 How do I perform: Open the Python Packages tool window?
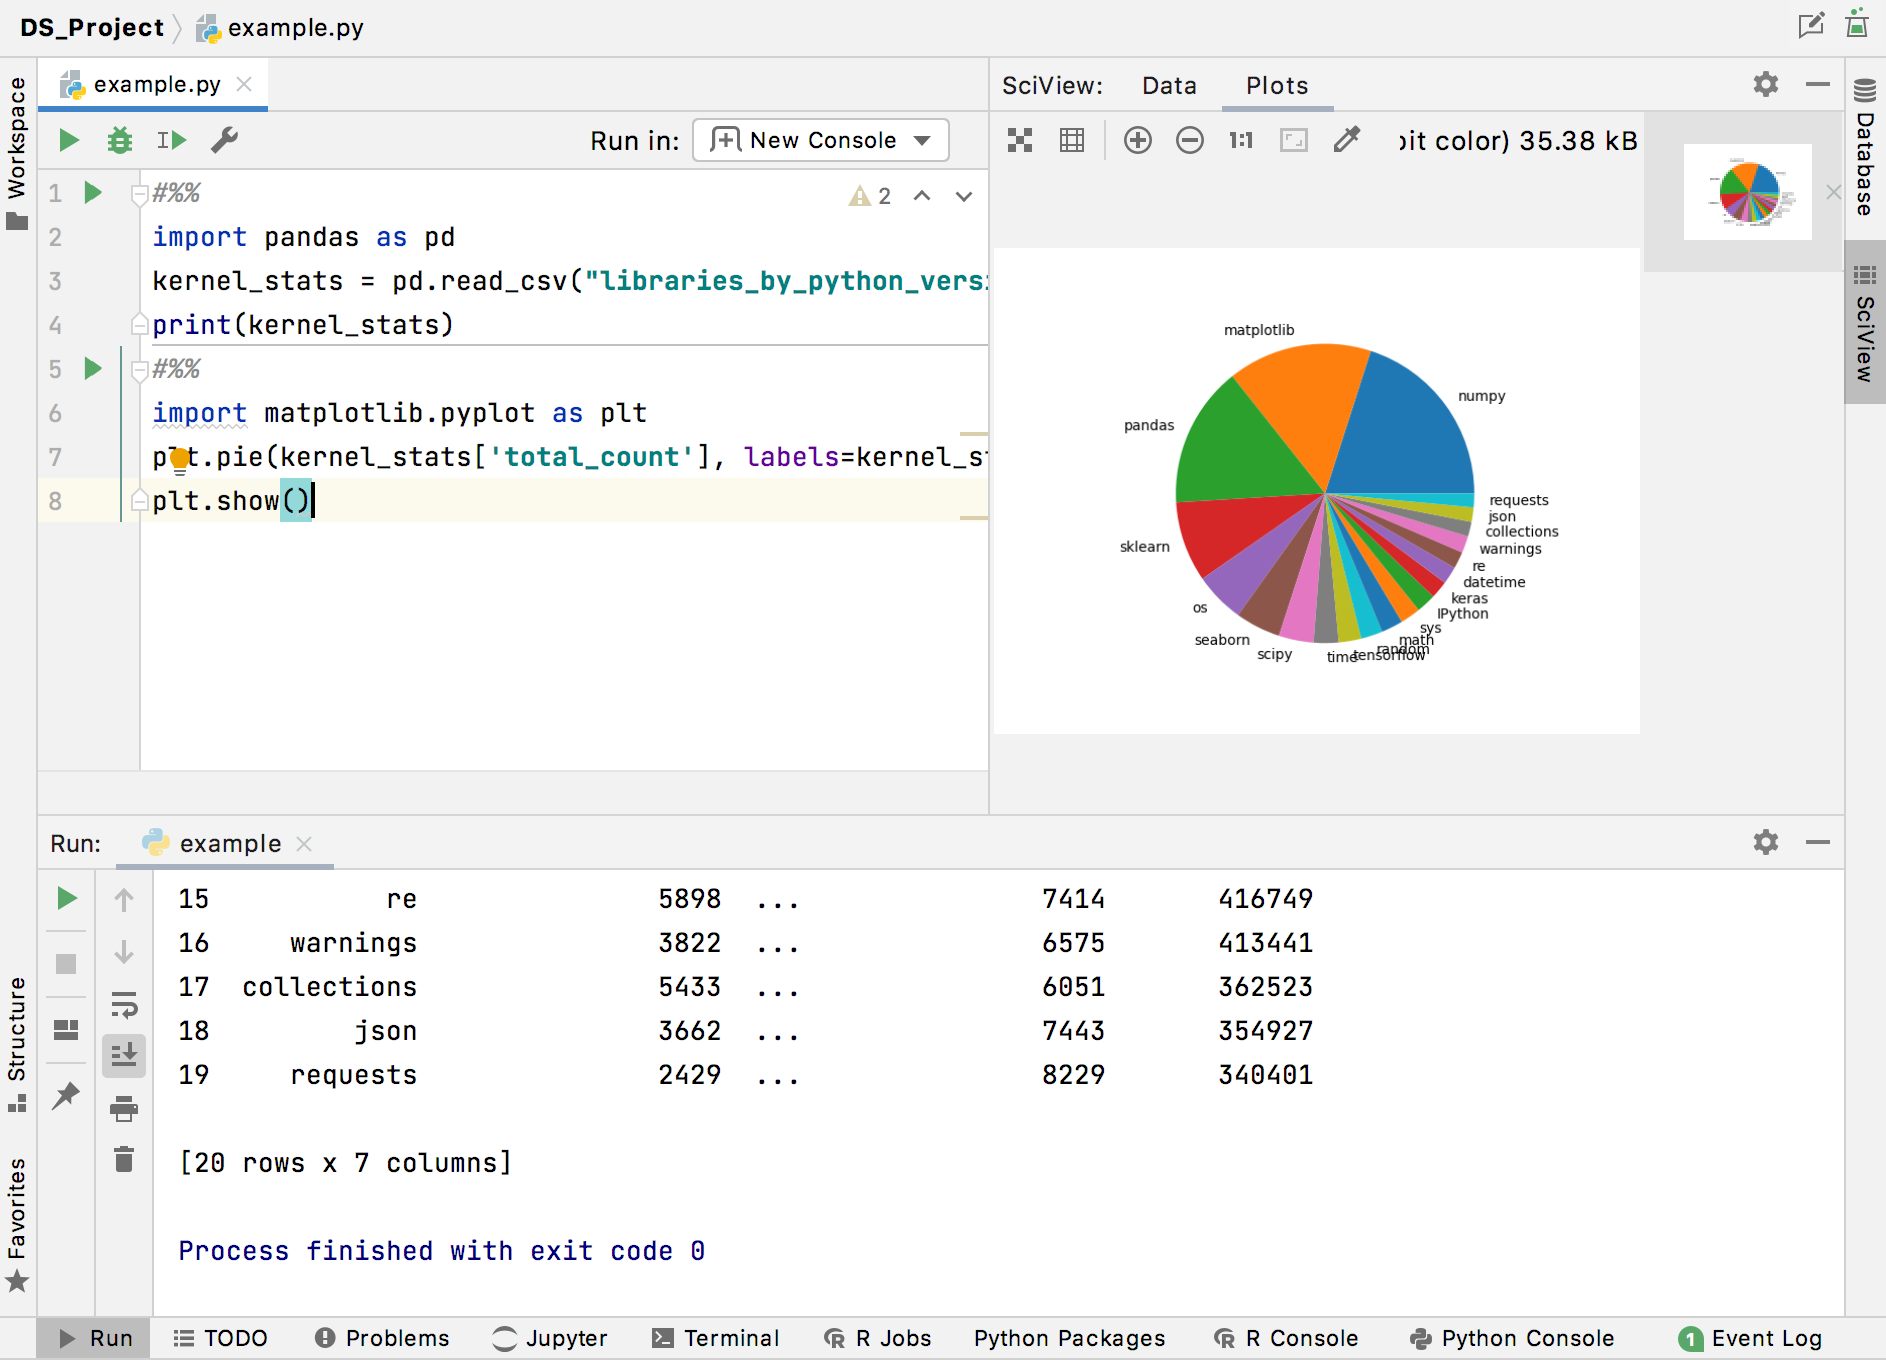(x=1068, y=1338)
